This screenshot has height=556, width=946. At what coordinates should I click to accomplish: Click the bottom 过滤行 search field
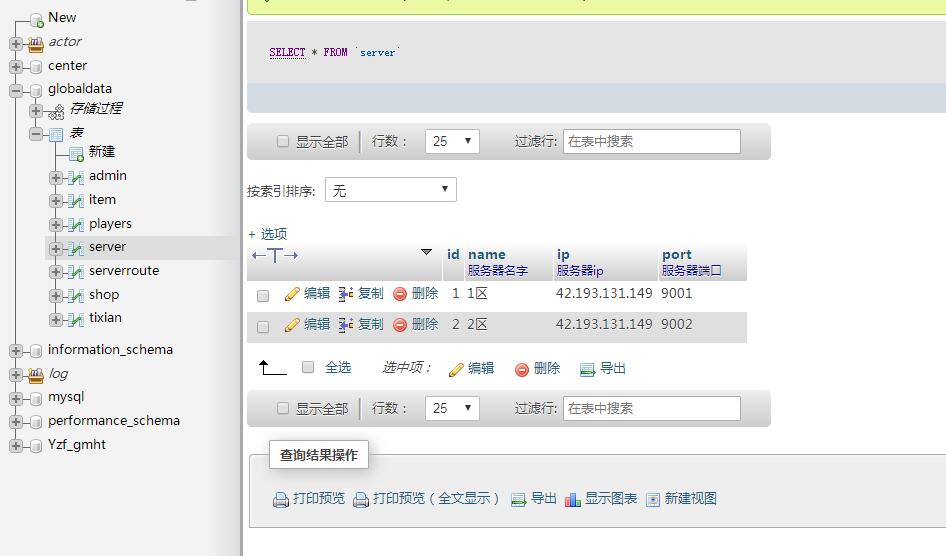coord(651,408)
